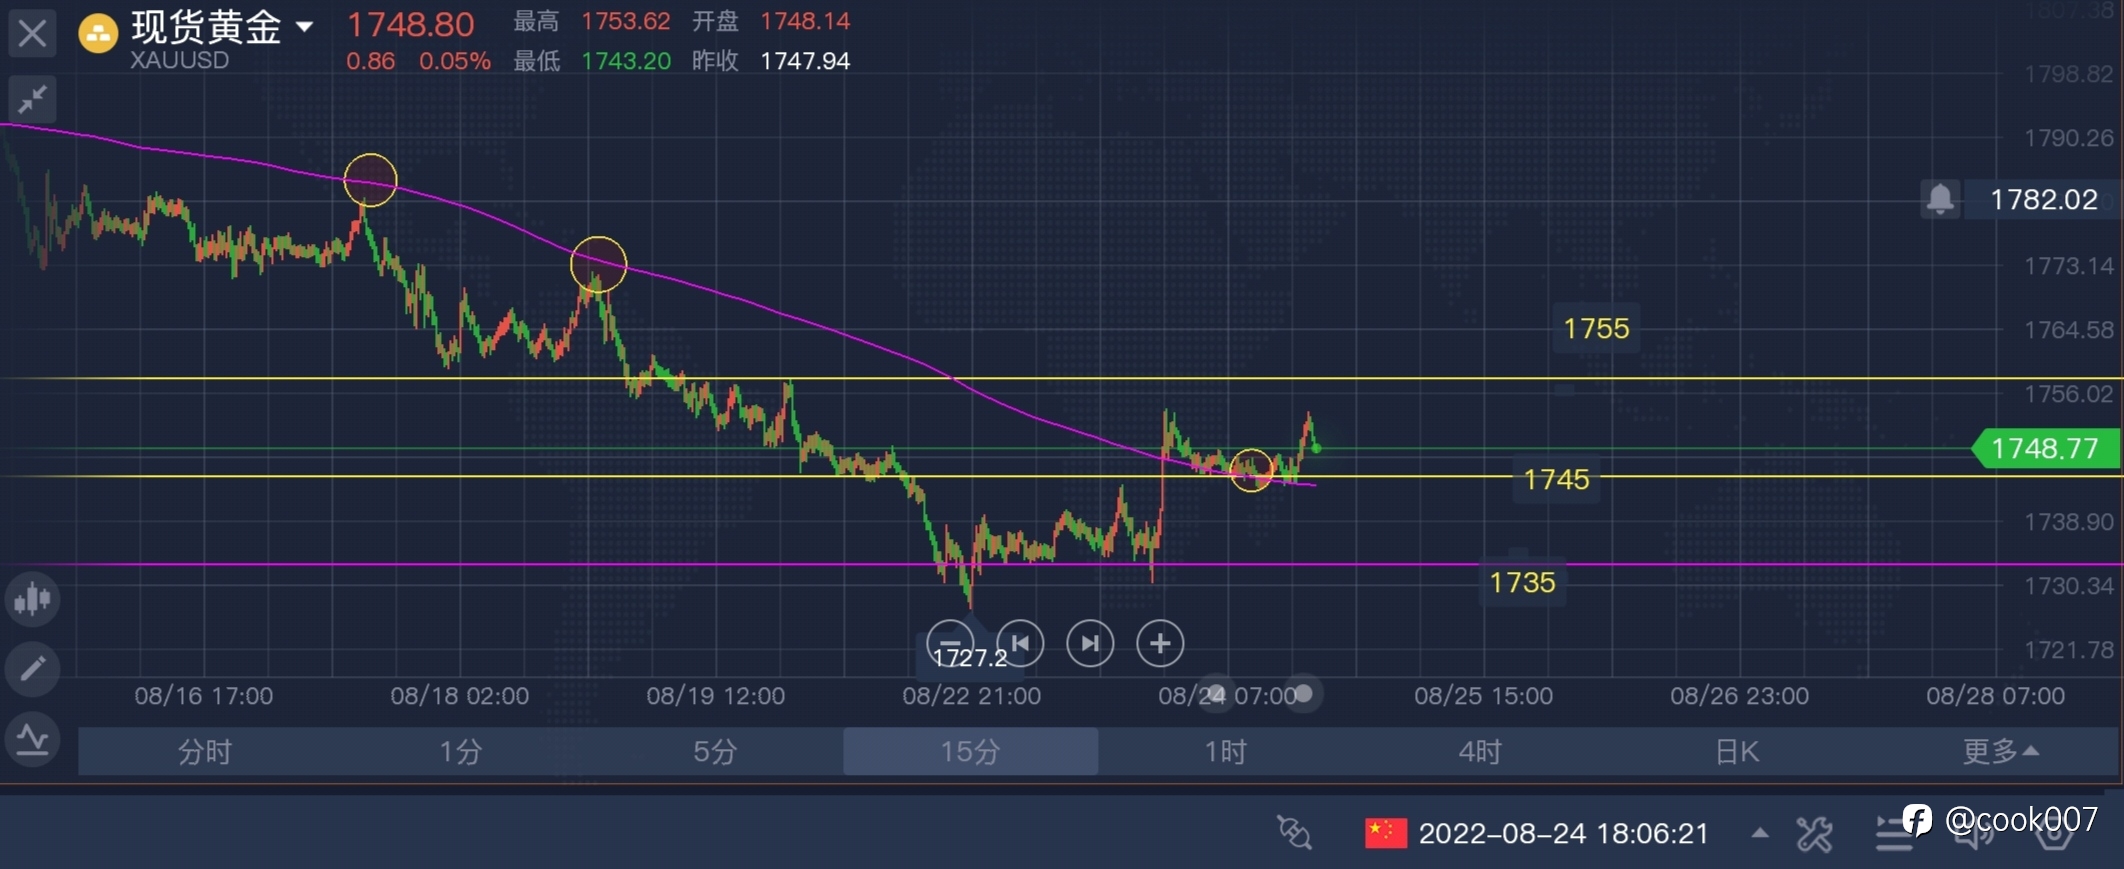Exit fullscreen with the shrink arrows icon
The width and height of the screenshot is (2124, 869).
[32, 99]
